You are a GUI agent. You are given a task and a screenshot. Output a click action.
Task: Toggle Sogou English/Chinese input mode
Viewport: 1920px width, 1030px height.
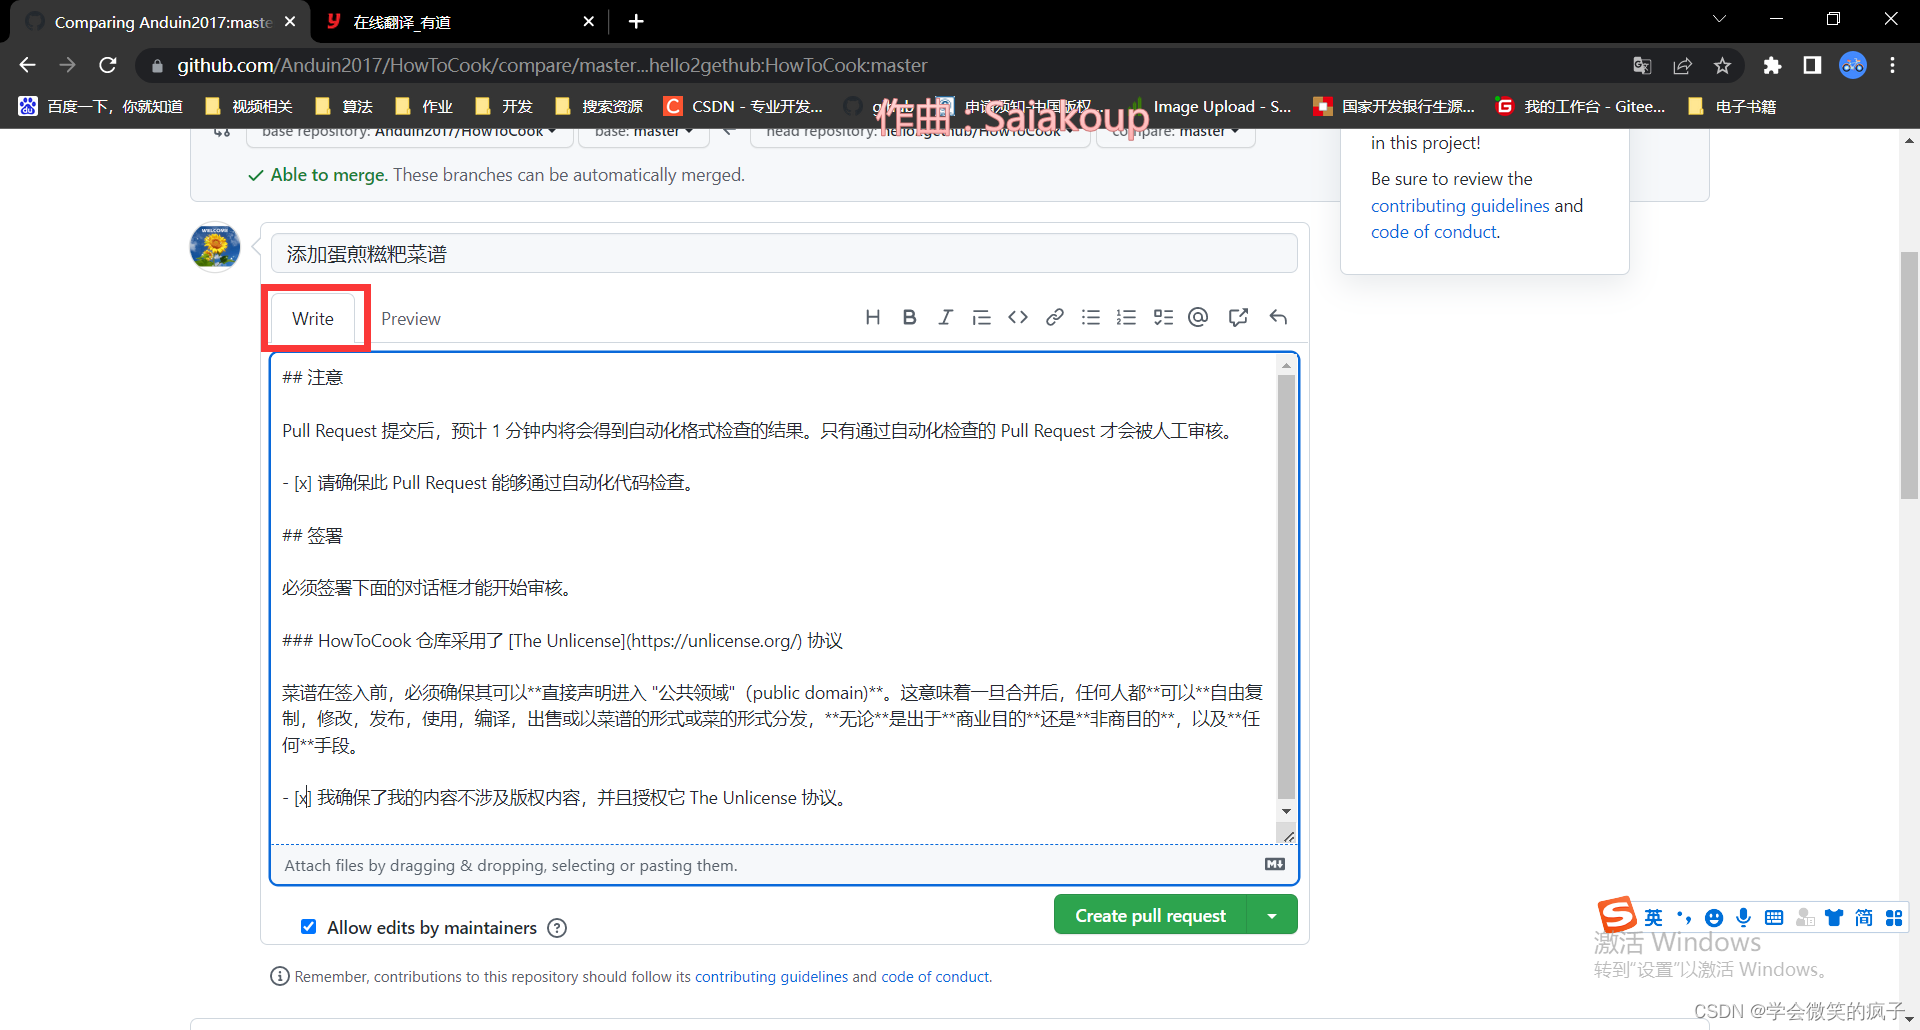(x=1654, y=917)
